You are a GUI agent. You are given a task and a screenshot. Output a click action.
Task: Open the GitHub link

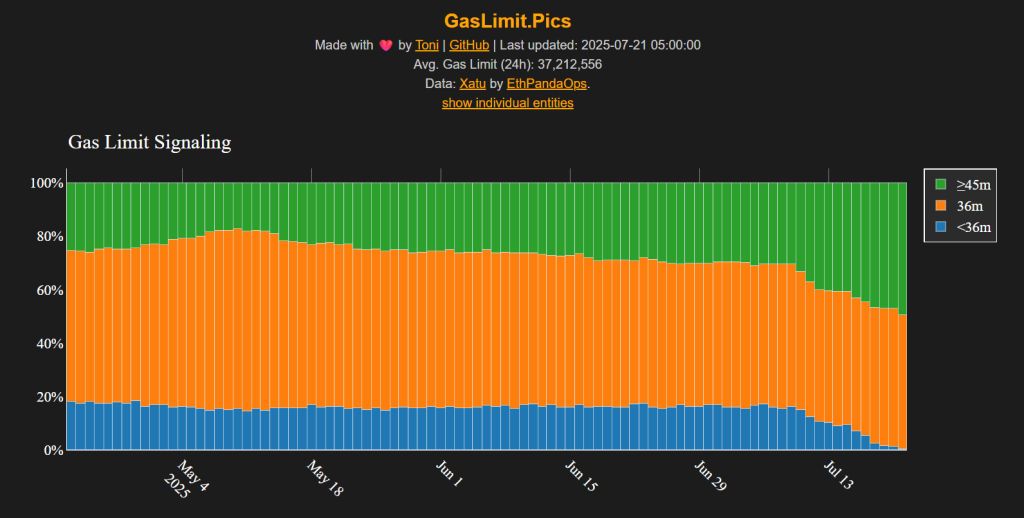pyautogui.click(x=469, y=45)
